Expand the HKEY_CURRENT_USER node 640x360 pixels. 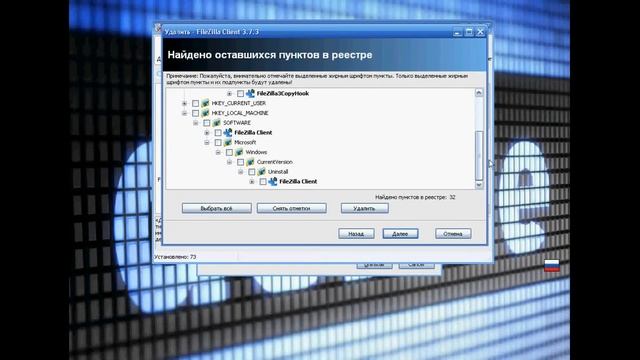[184, 103]
